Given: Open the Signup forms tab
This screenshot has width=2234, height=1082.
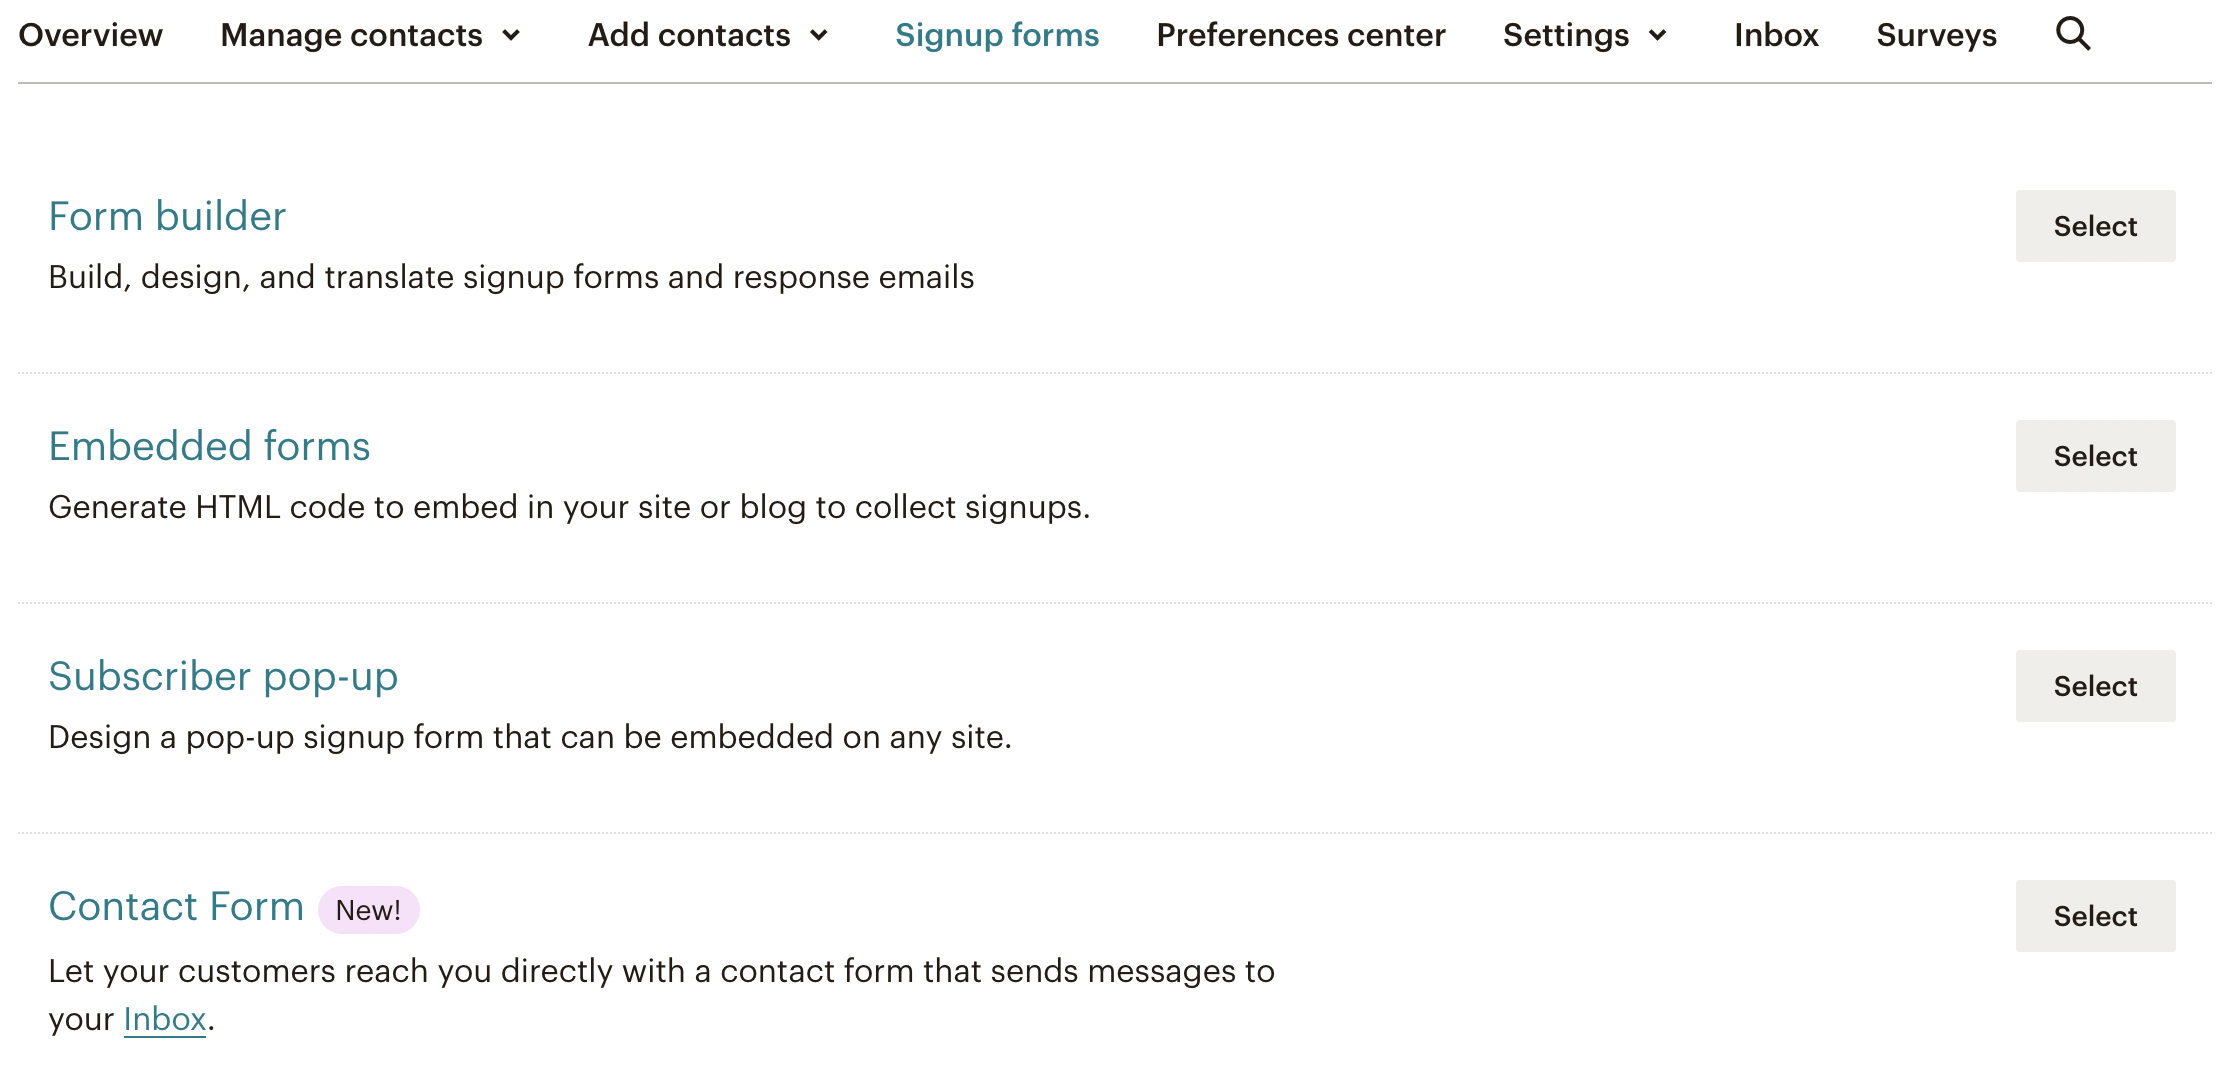Looking at the screenshot, I should click(x=997, y=35).
